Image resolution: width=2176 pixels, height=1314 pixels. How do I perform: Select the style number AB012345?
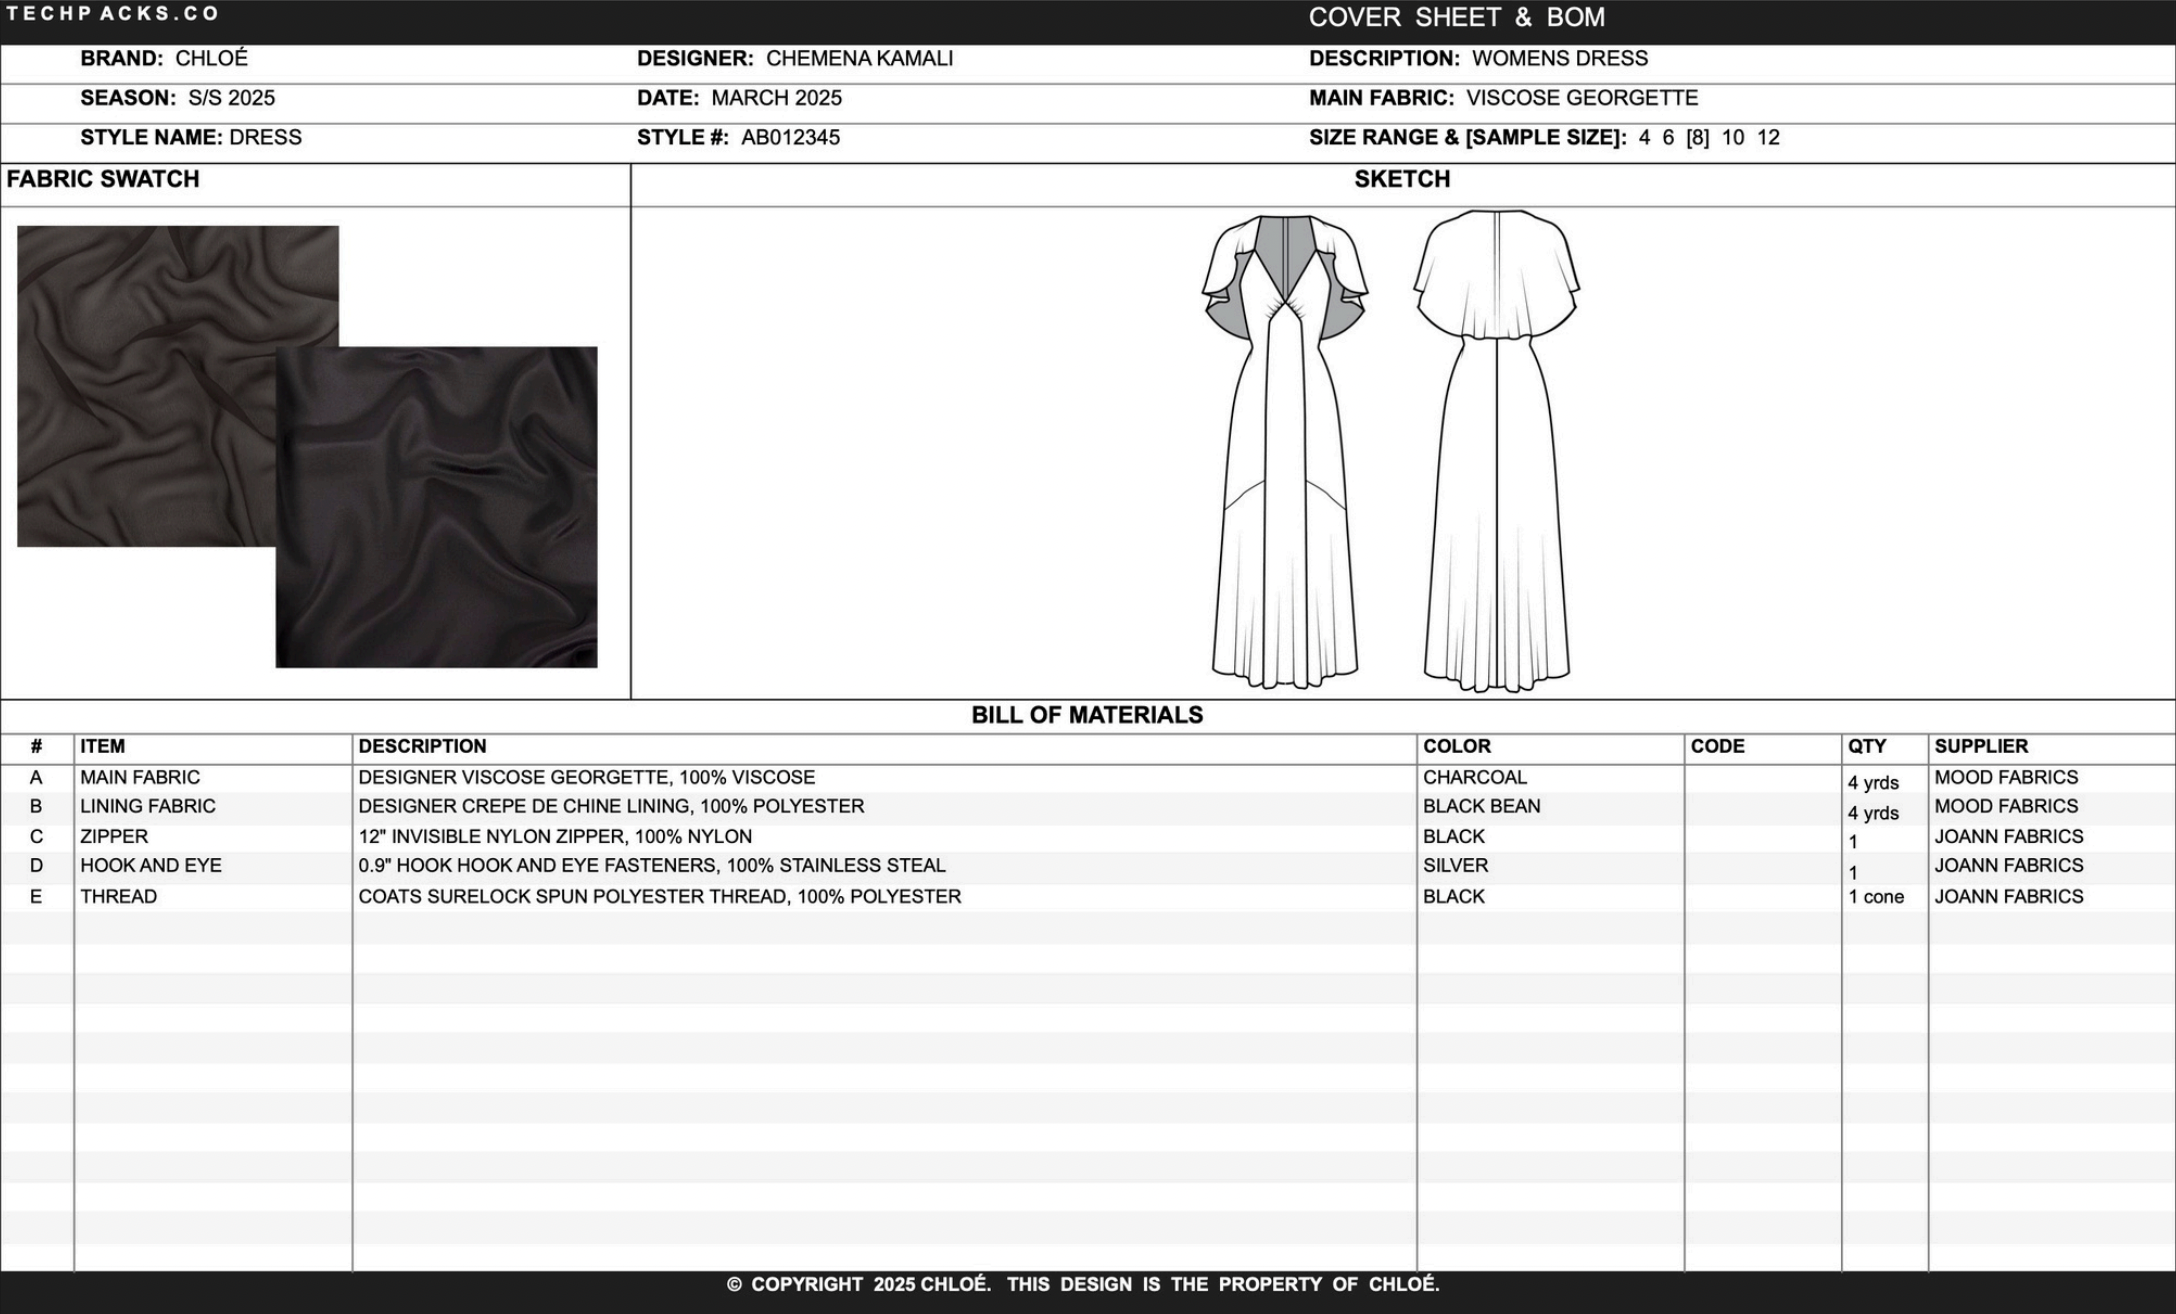[790, 137]
